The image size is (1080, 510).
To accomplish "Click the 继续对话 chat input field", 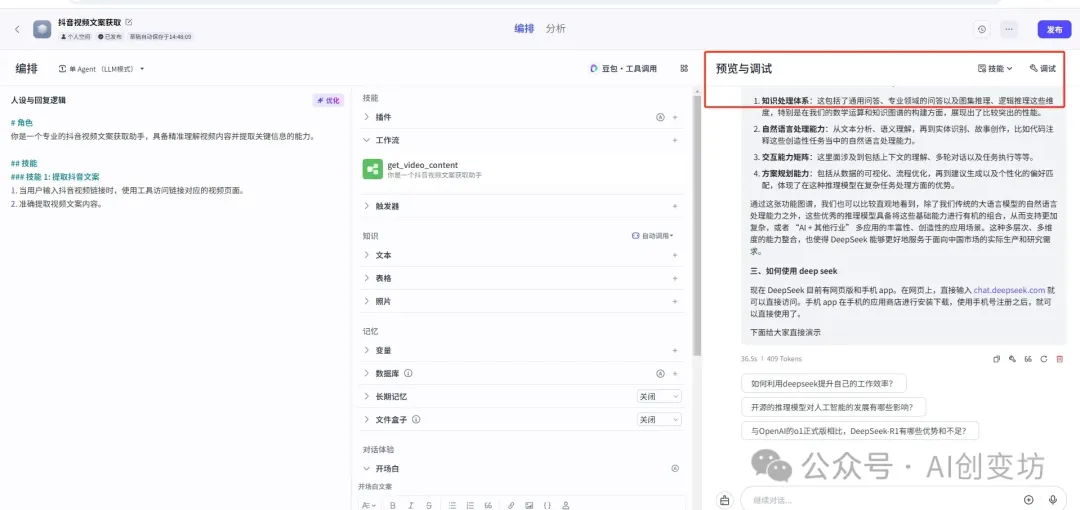I will [x=882, y=500].
